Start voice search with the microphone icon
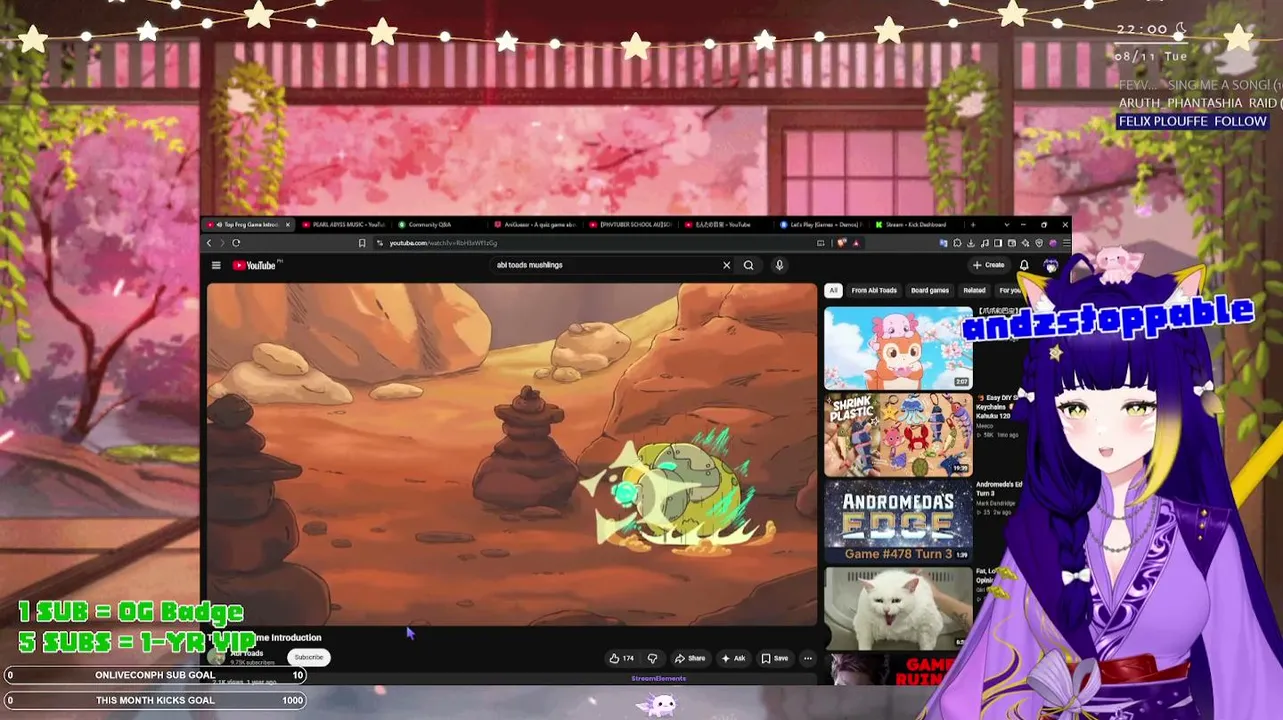 (x=779, y=265)
